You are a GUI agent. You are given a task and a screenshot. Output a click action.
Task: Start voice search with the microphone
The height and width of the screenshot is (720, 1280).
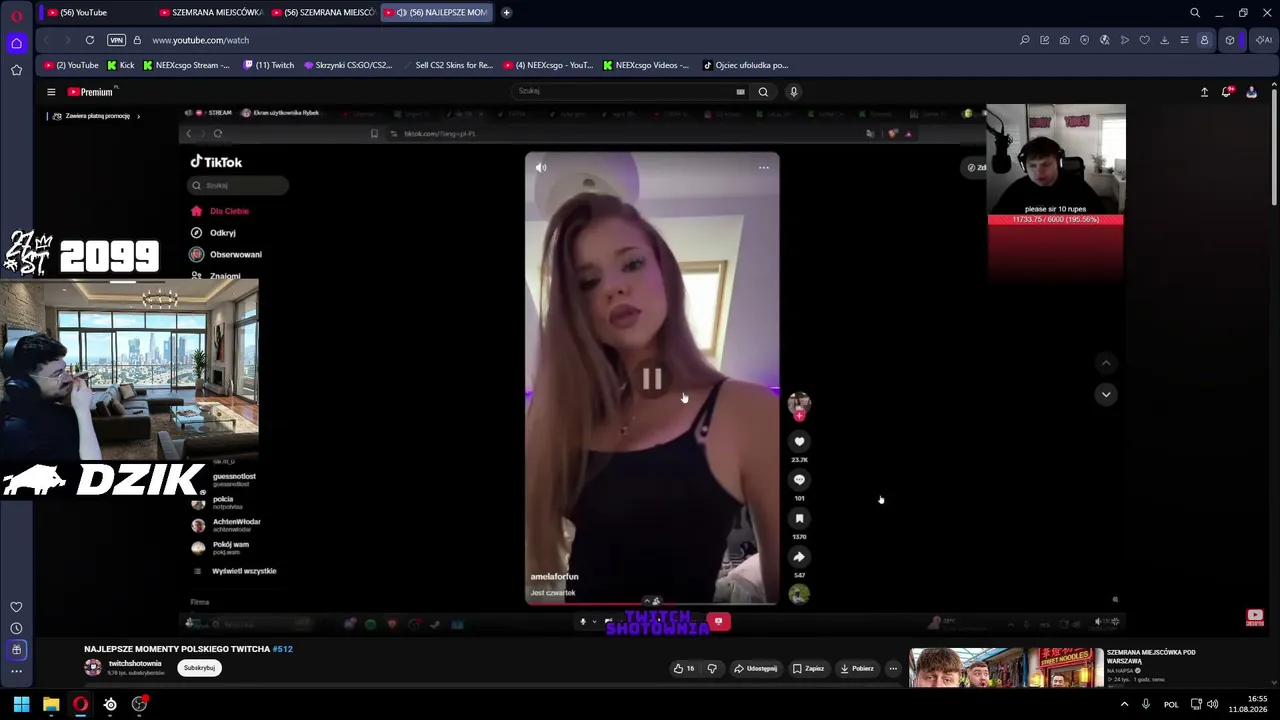[x=794, y=92]
